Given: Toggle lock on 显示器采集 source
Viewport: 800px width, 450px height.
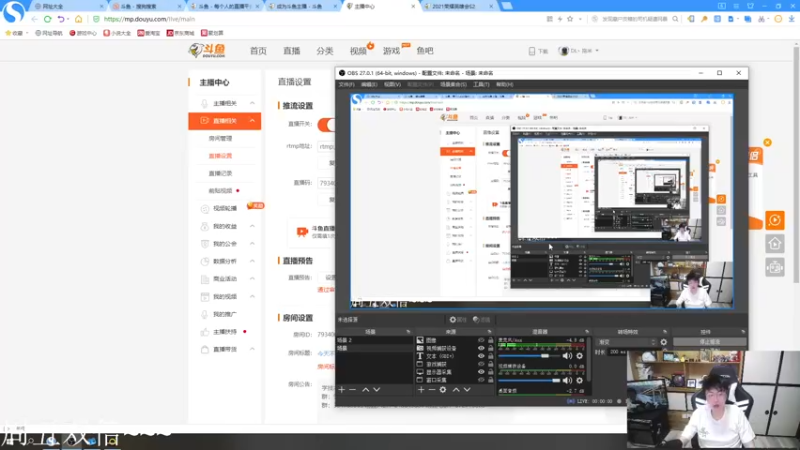Looking at the screenshot, I should (x=490, y=372).
